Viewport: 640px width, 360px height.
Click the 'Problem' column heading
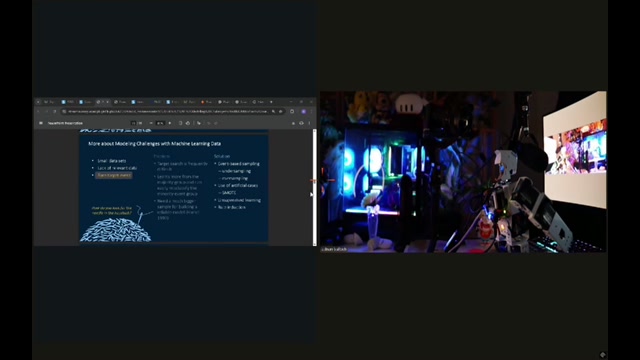[x=162, y=156]
